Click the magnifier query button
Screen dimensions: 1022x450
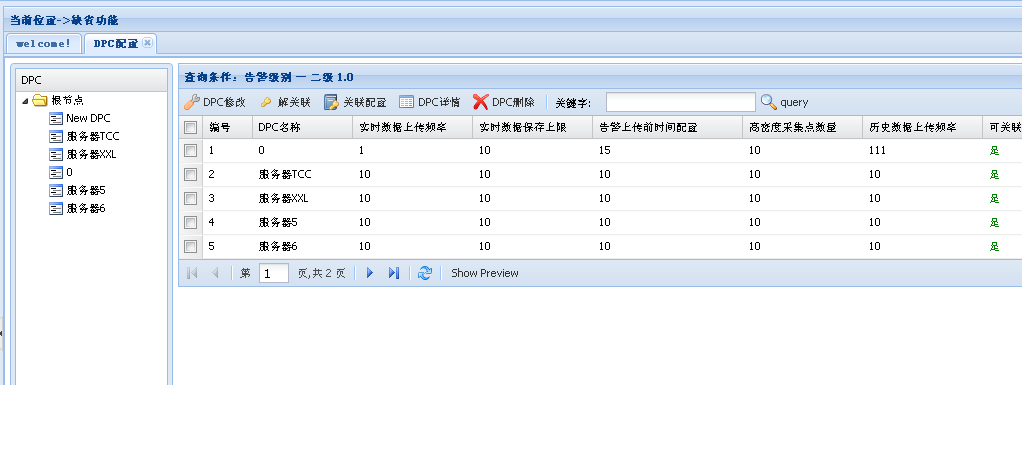pos(785,102)
